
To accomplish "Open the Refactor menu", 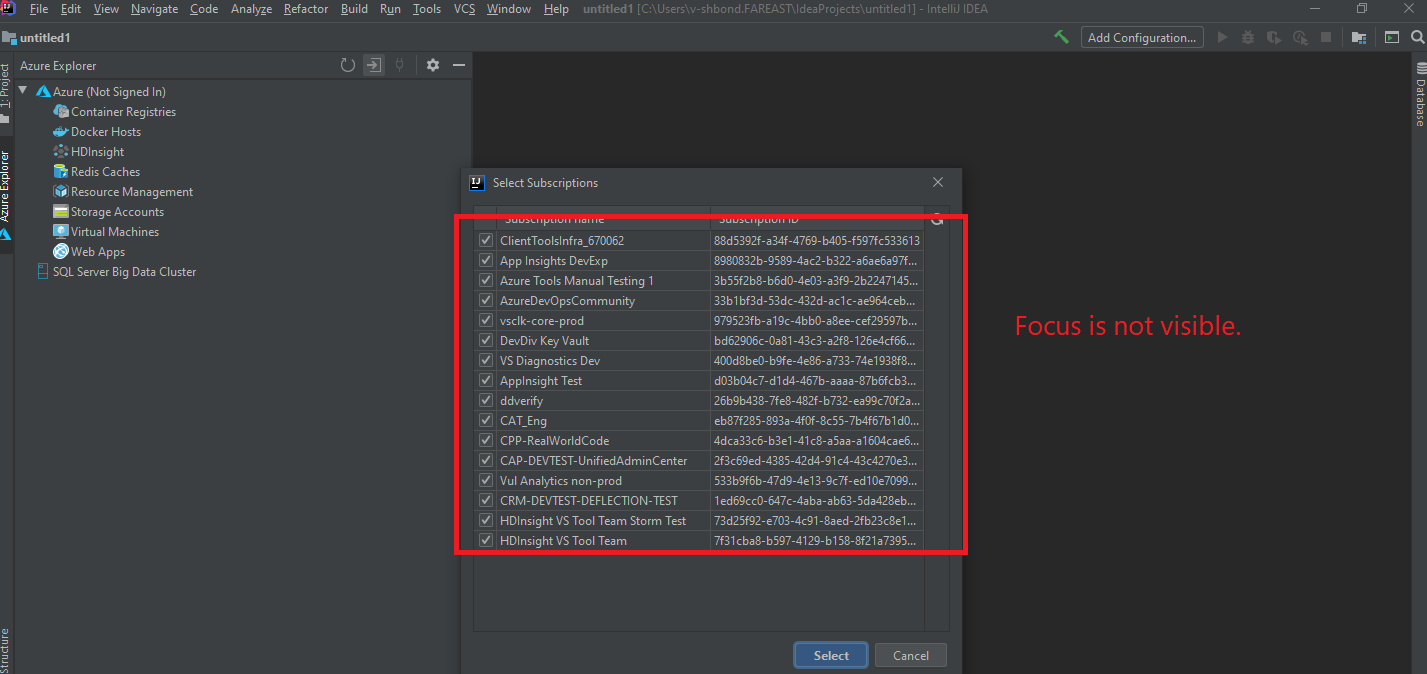I will (305, 8).
